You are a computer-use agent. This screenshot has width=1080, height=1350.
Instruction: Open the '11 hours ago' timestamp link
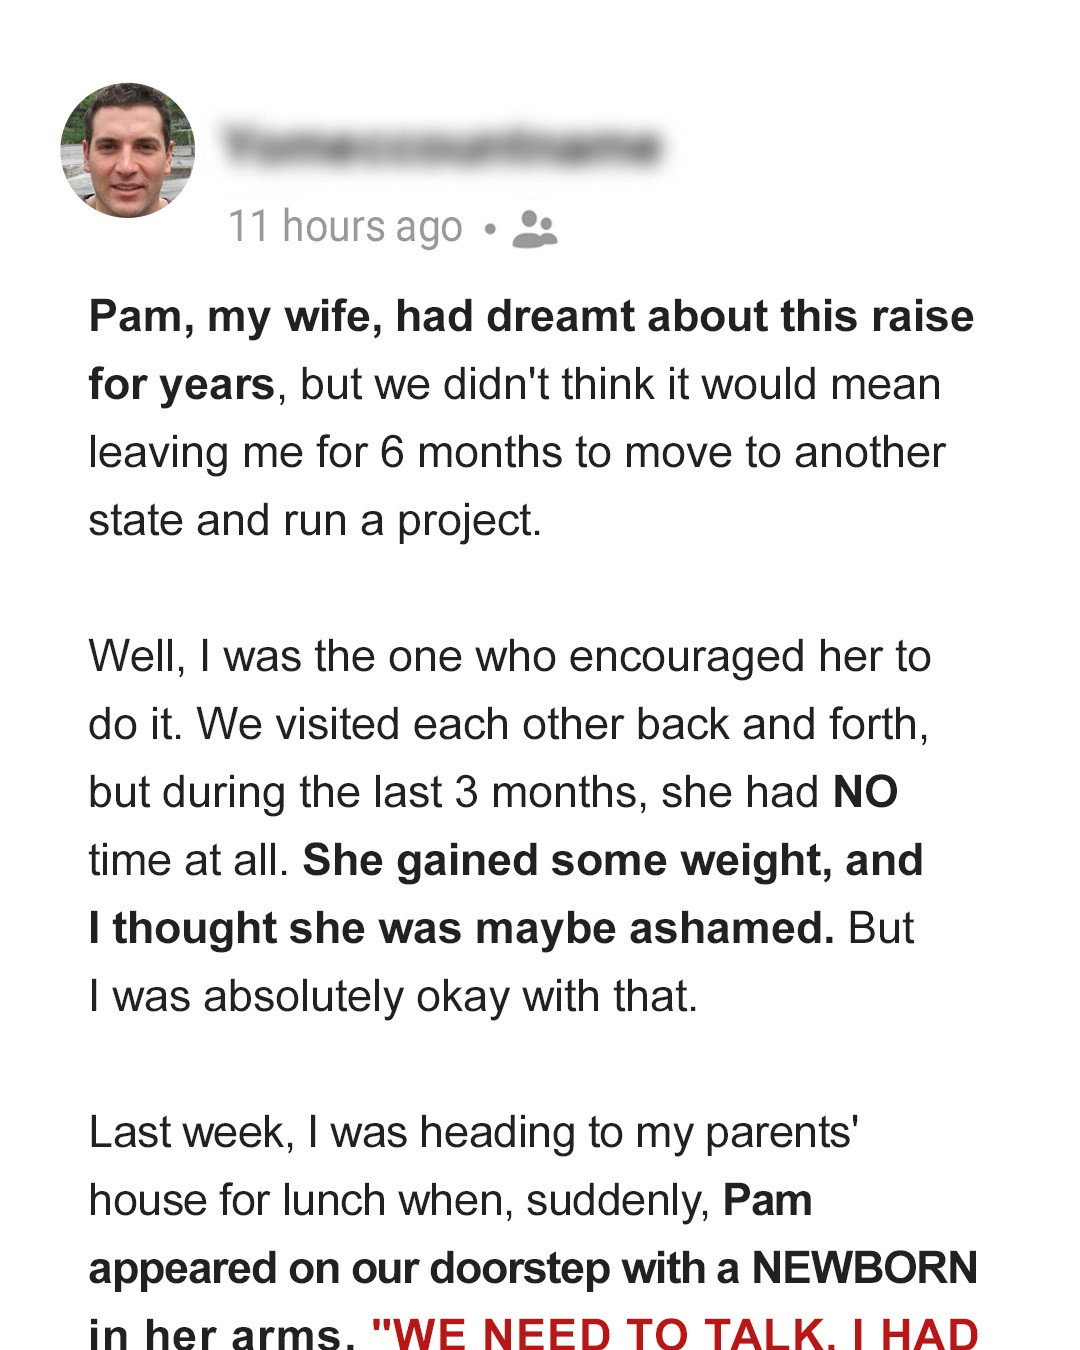[x=345, y=228]
